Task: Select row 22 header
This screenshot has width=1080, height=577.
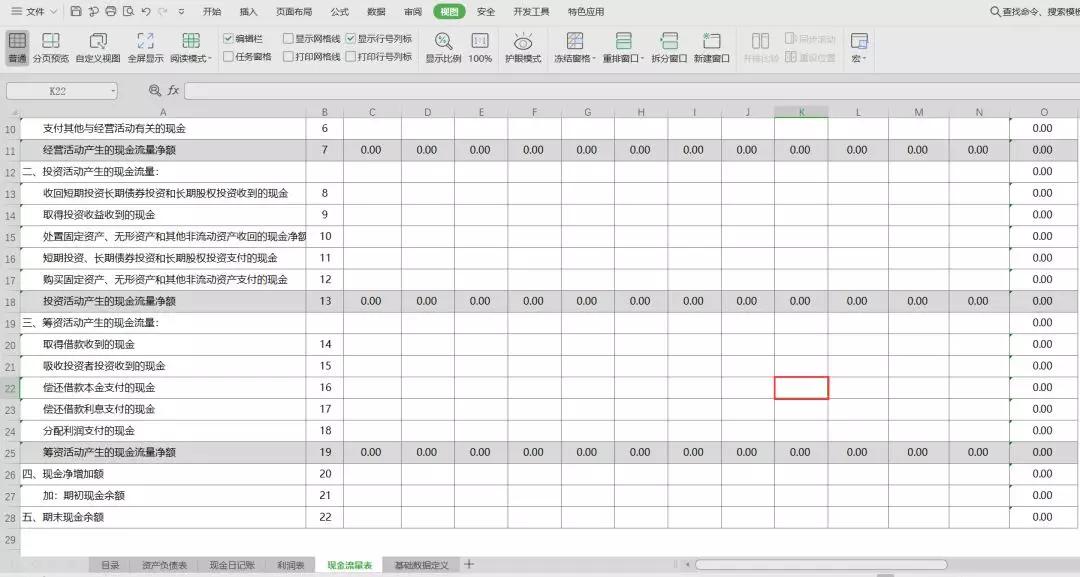Action: pos(10,388)
